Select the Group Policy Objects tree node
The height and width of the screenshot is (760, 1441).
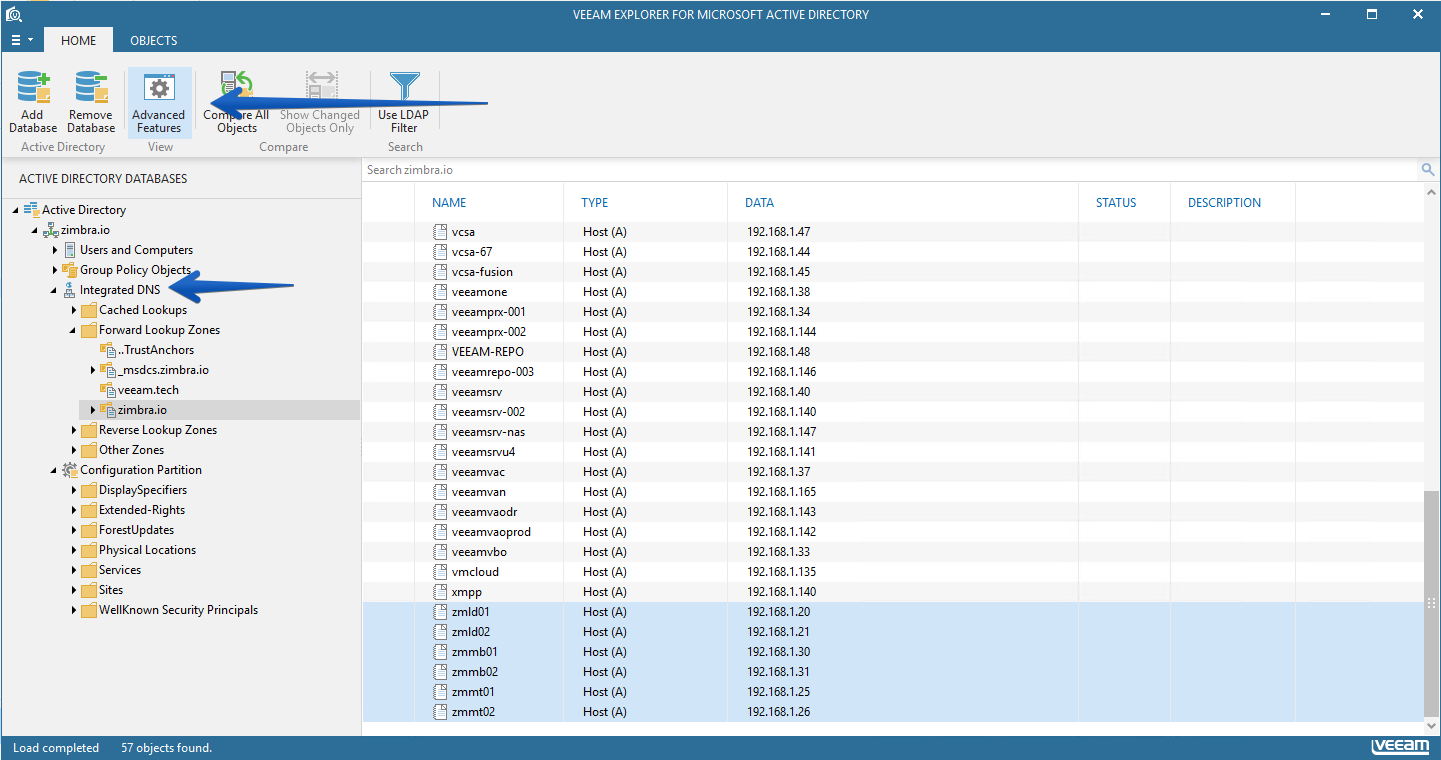click(x=135, y=270)
